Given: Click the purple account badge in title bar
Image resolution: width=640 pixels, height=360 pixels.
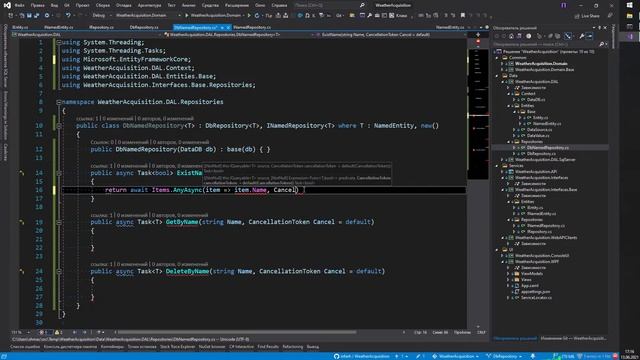Looking at the screenshot, I should [x=564, y=5].
